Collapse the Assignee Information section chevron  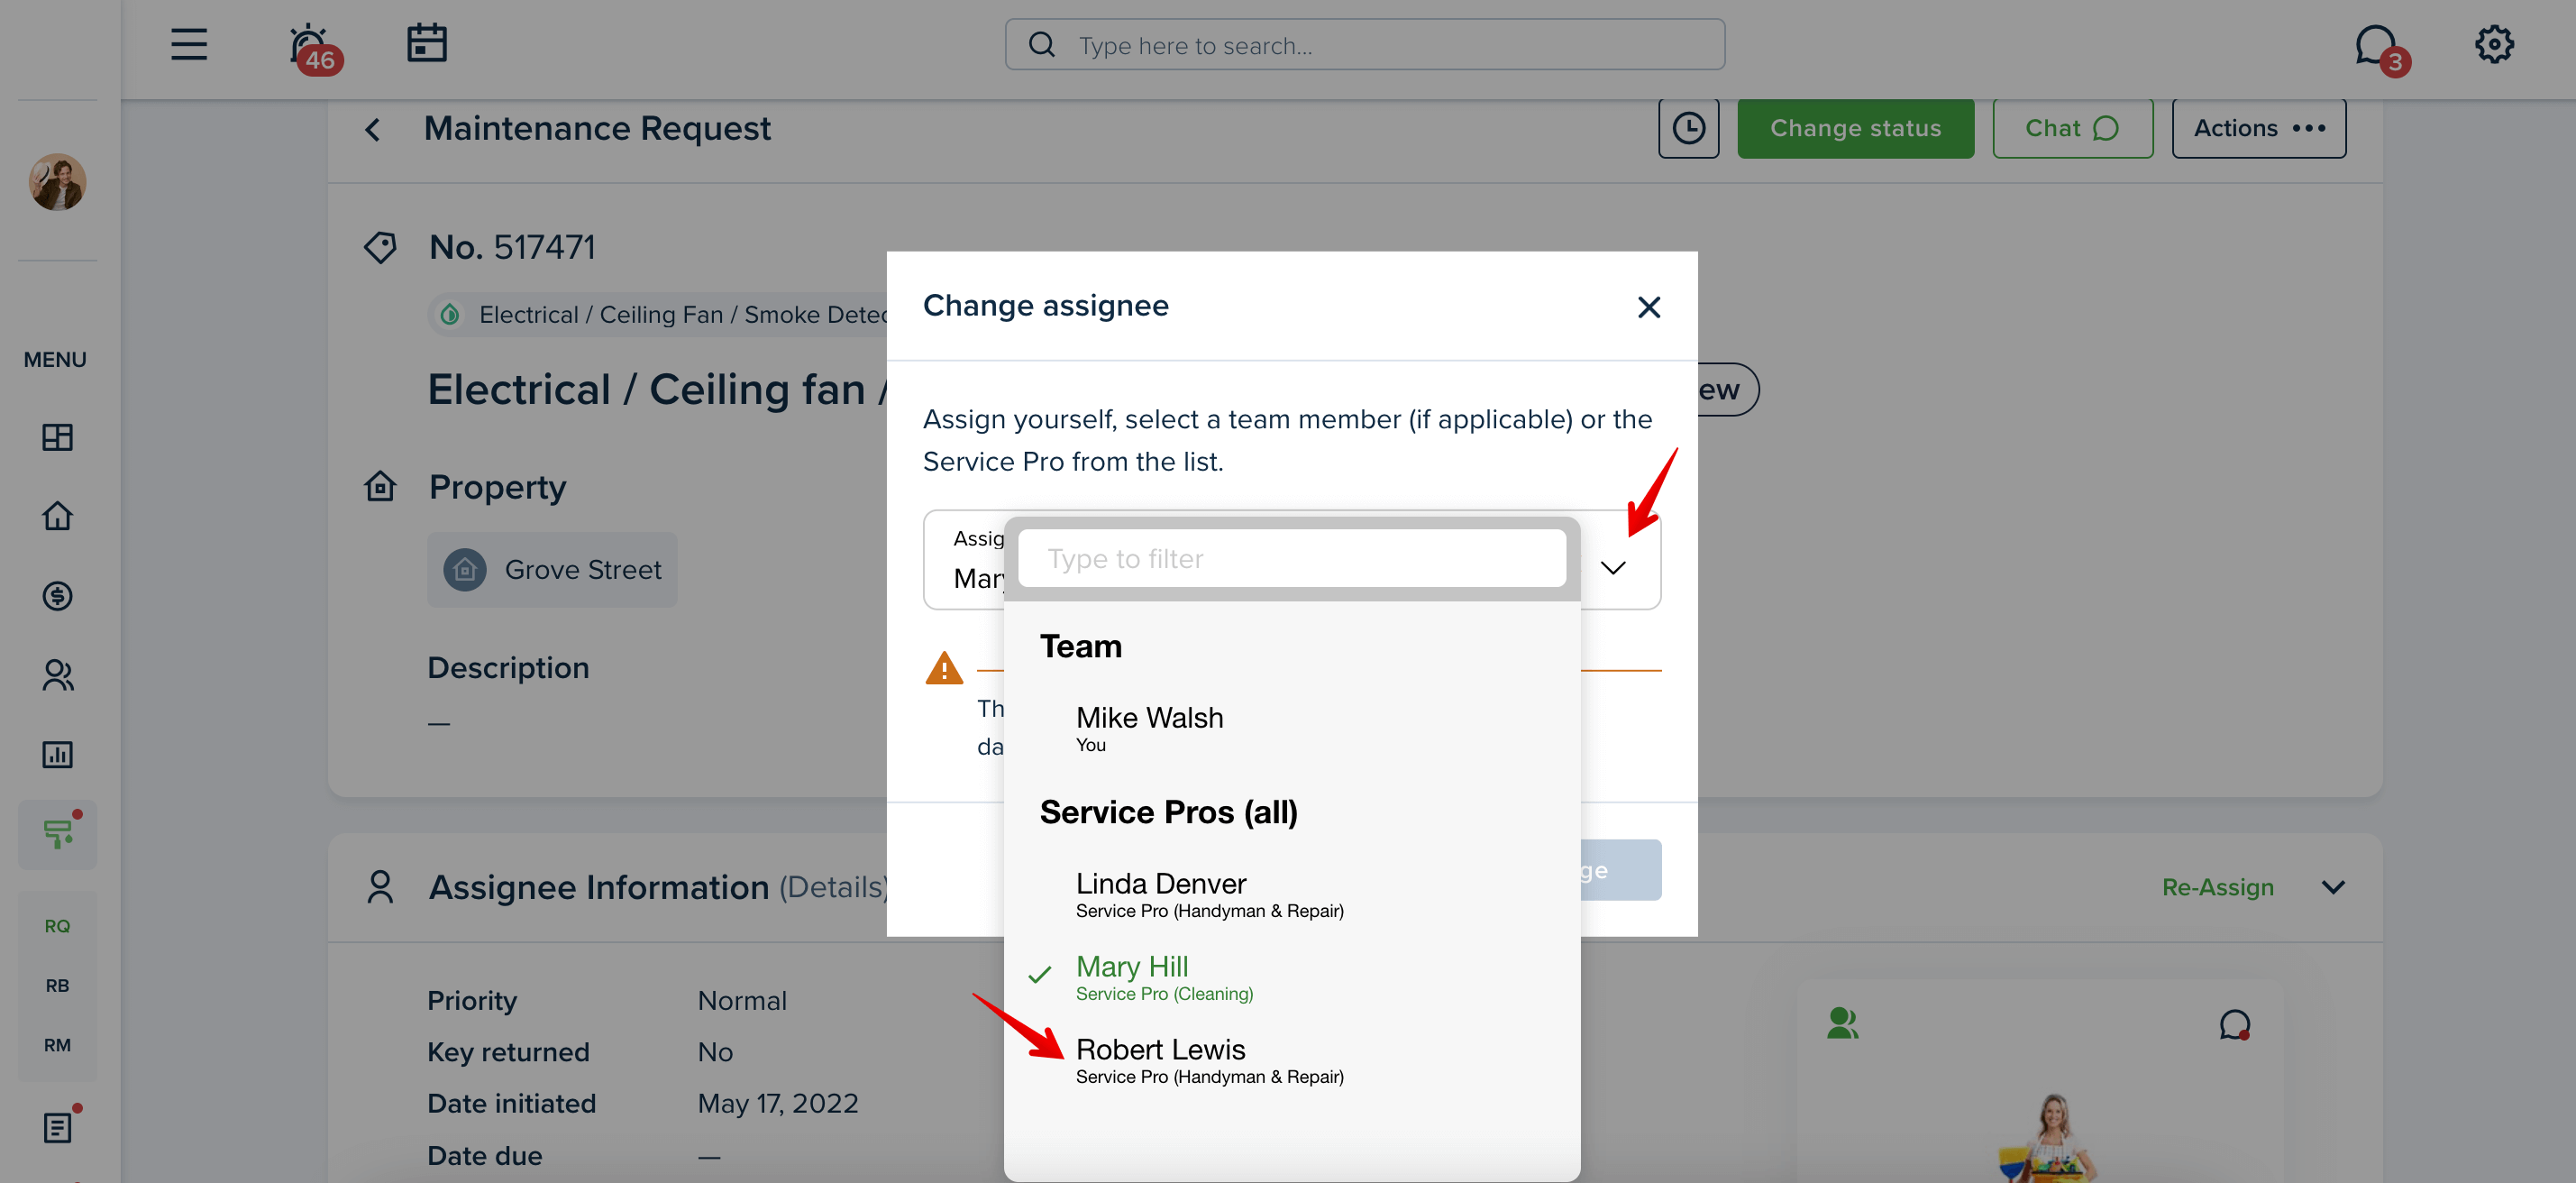[x=2332, y=886]
